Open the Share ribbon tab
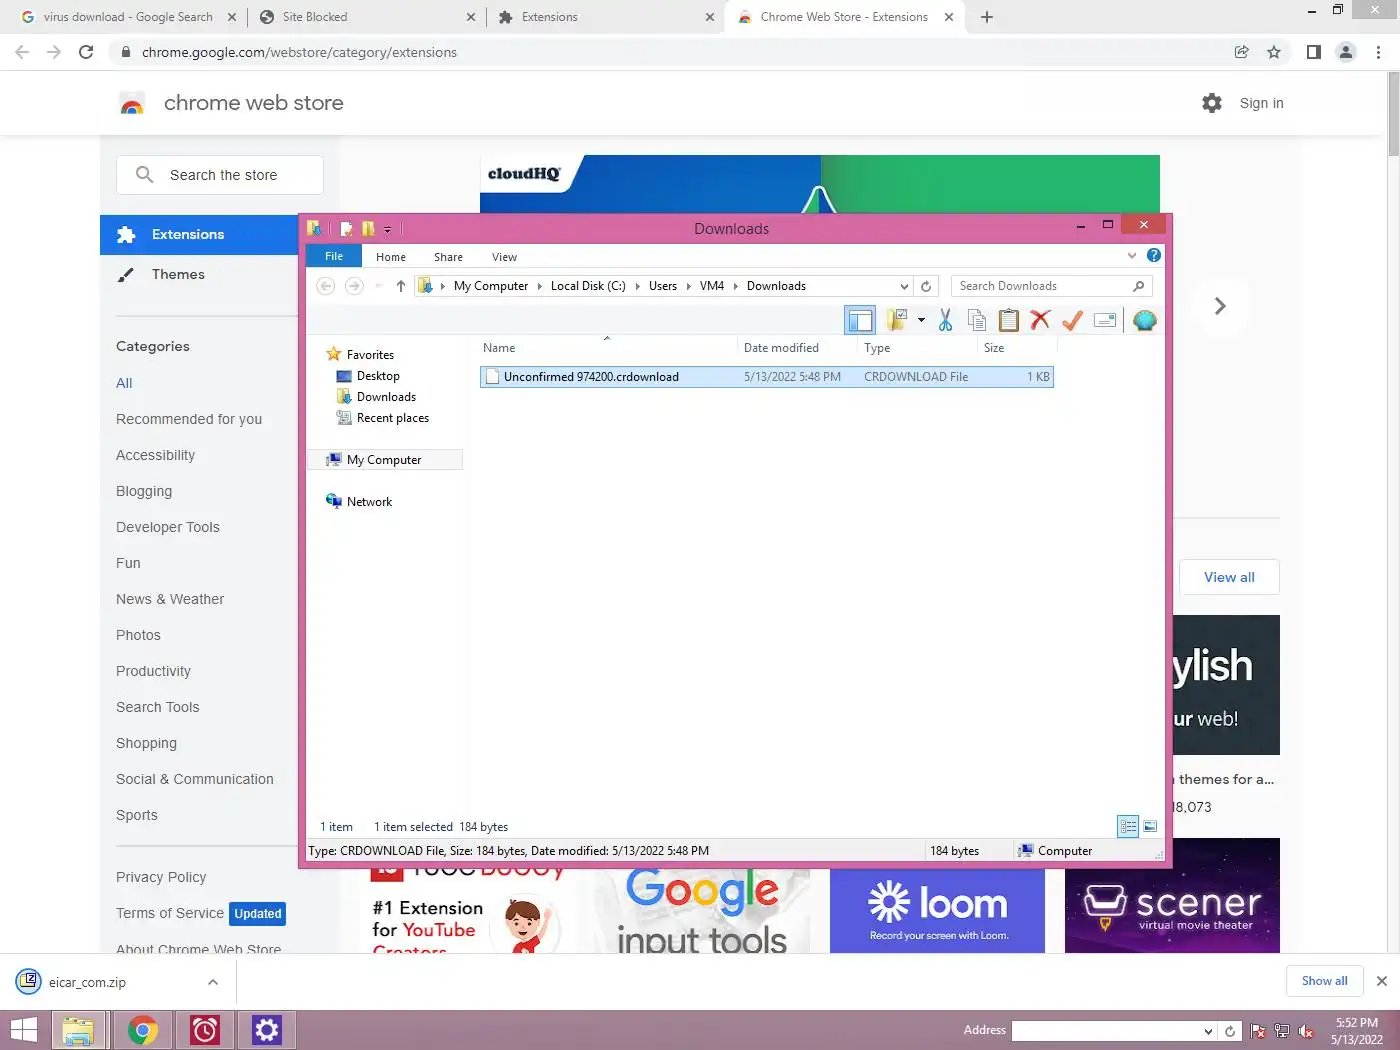The height and width of the screenshot is (1050, 1400). point(448,257)
